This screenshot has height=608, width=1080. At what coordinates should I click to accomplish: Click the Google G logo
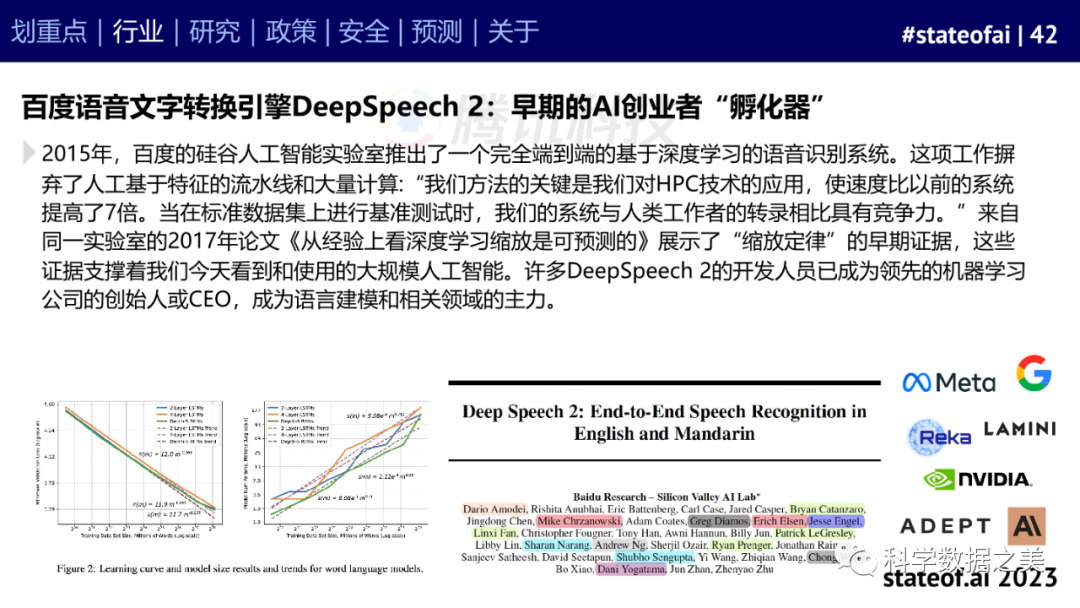(1033, 373)
